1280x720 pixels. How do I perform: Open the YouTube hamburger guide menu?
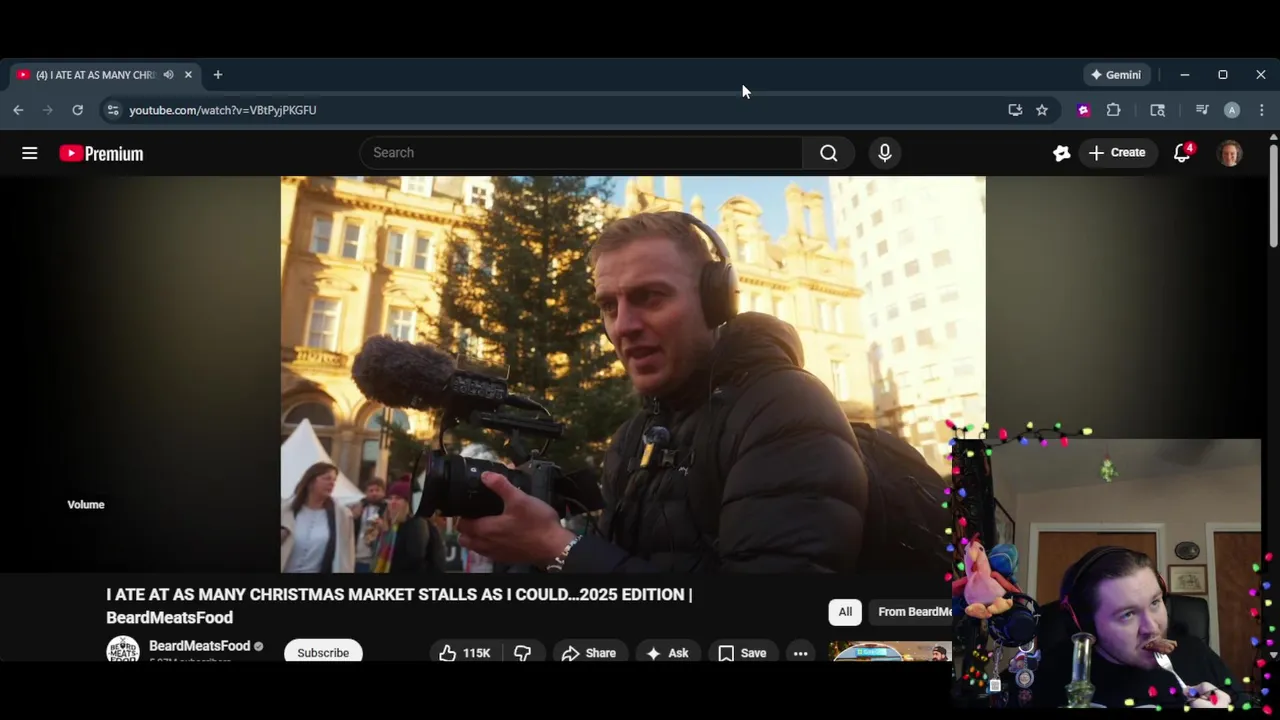(30, 153)
